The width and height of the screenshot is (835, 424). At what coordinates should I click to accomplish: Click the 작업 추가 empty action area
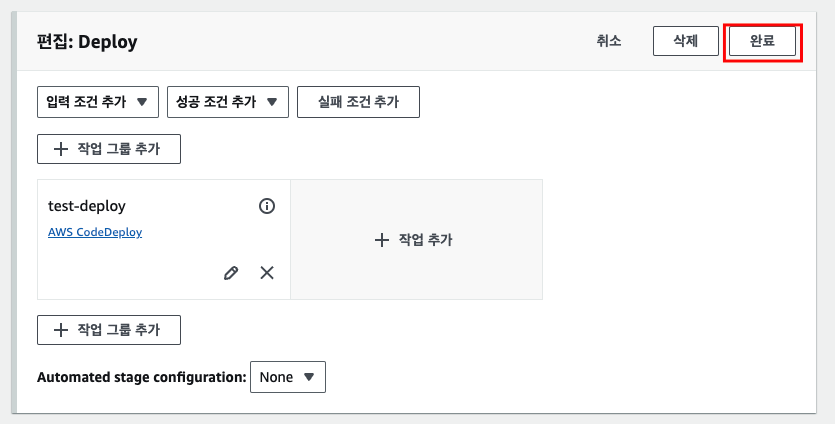pyautogui.click(x=416, y=240)
